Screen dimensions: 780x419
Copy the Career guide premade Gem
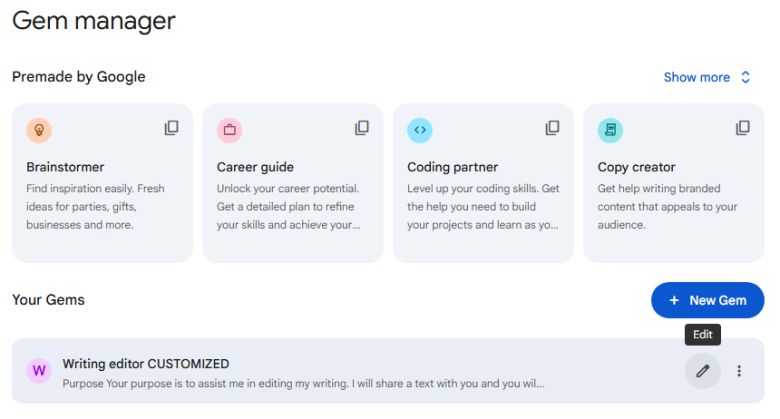click(362, 128)
